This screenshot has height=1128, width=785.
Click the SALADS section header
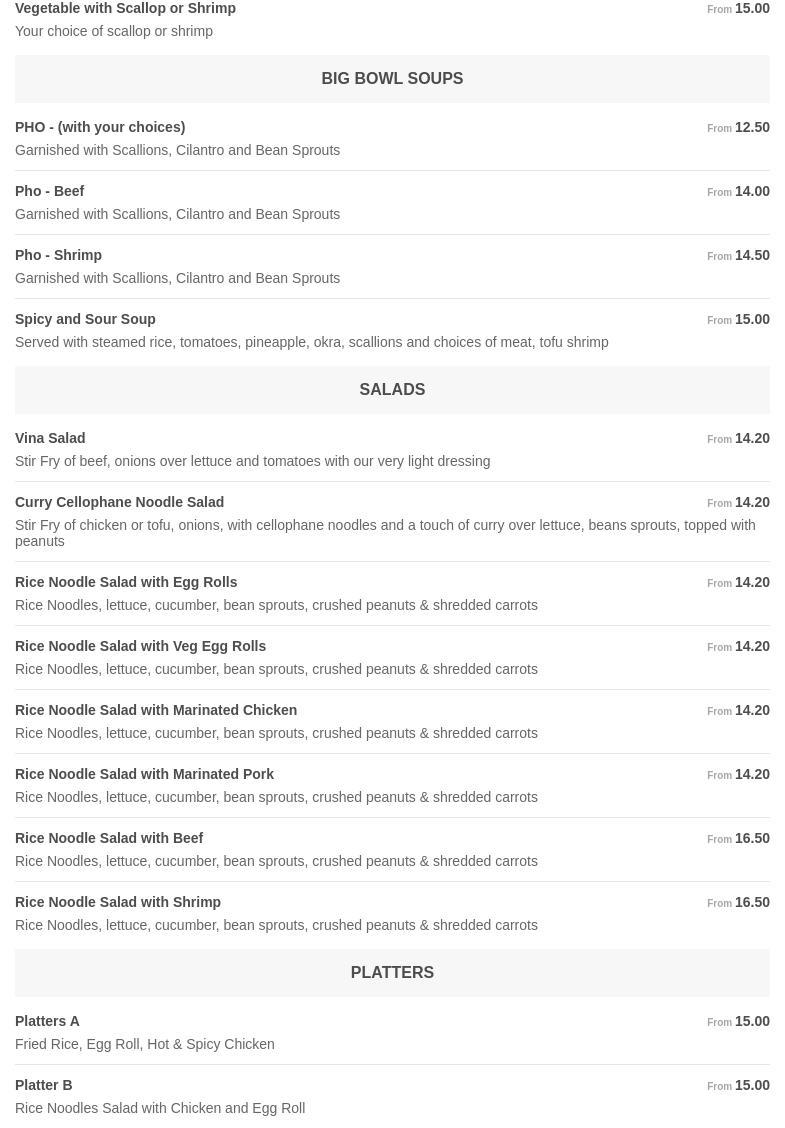tap(392, 389)
